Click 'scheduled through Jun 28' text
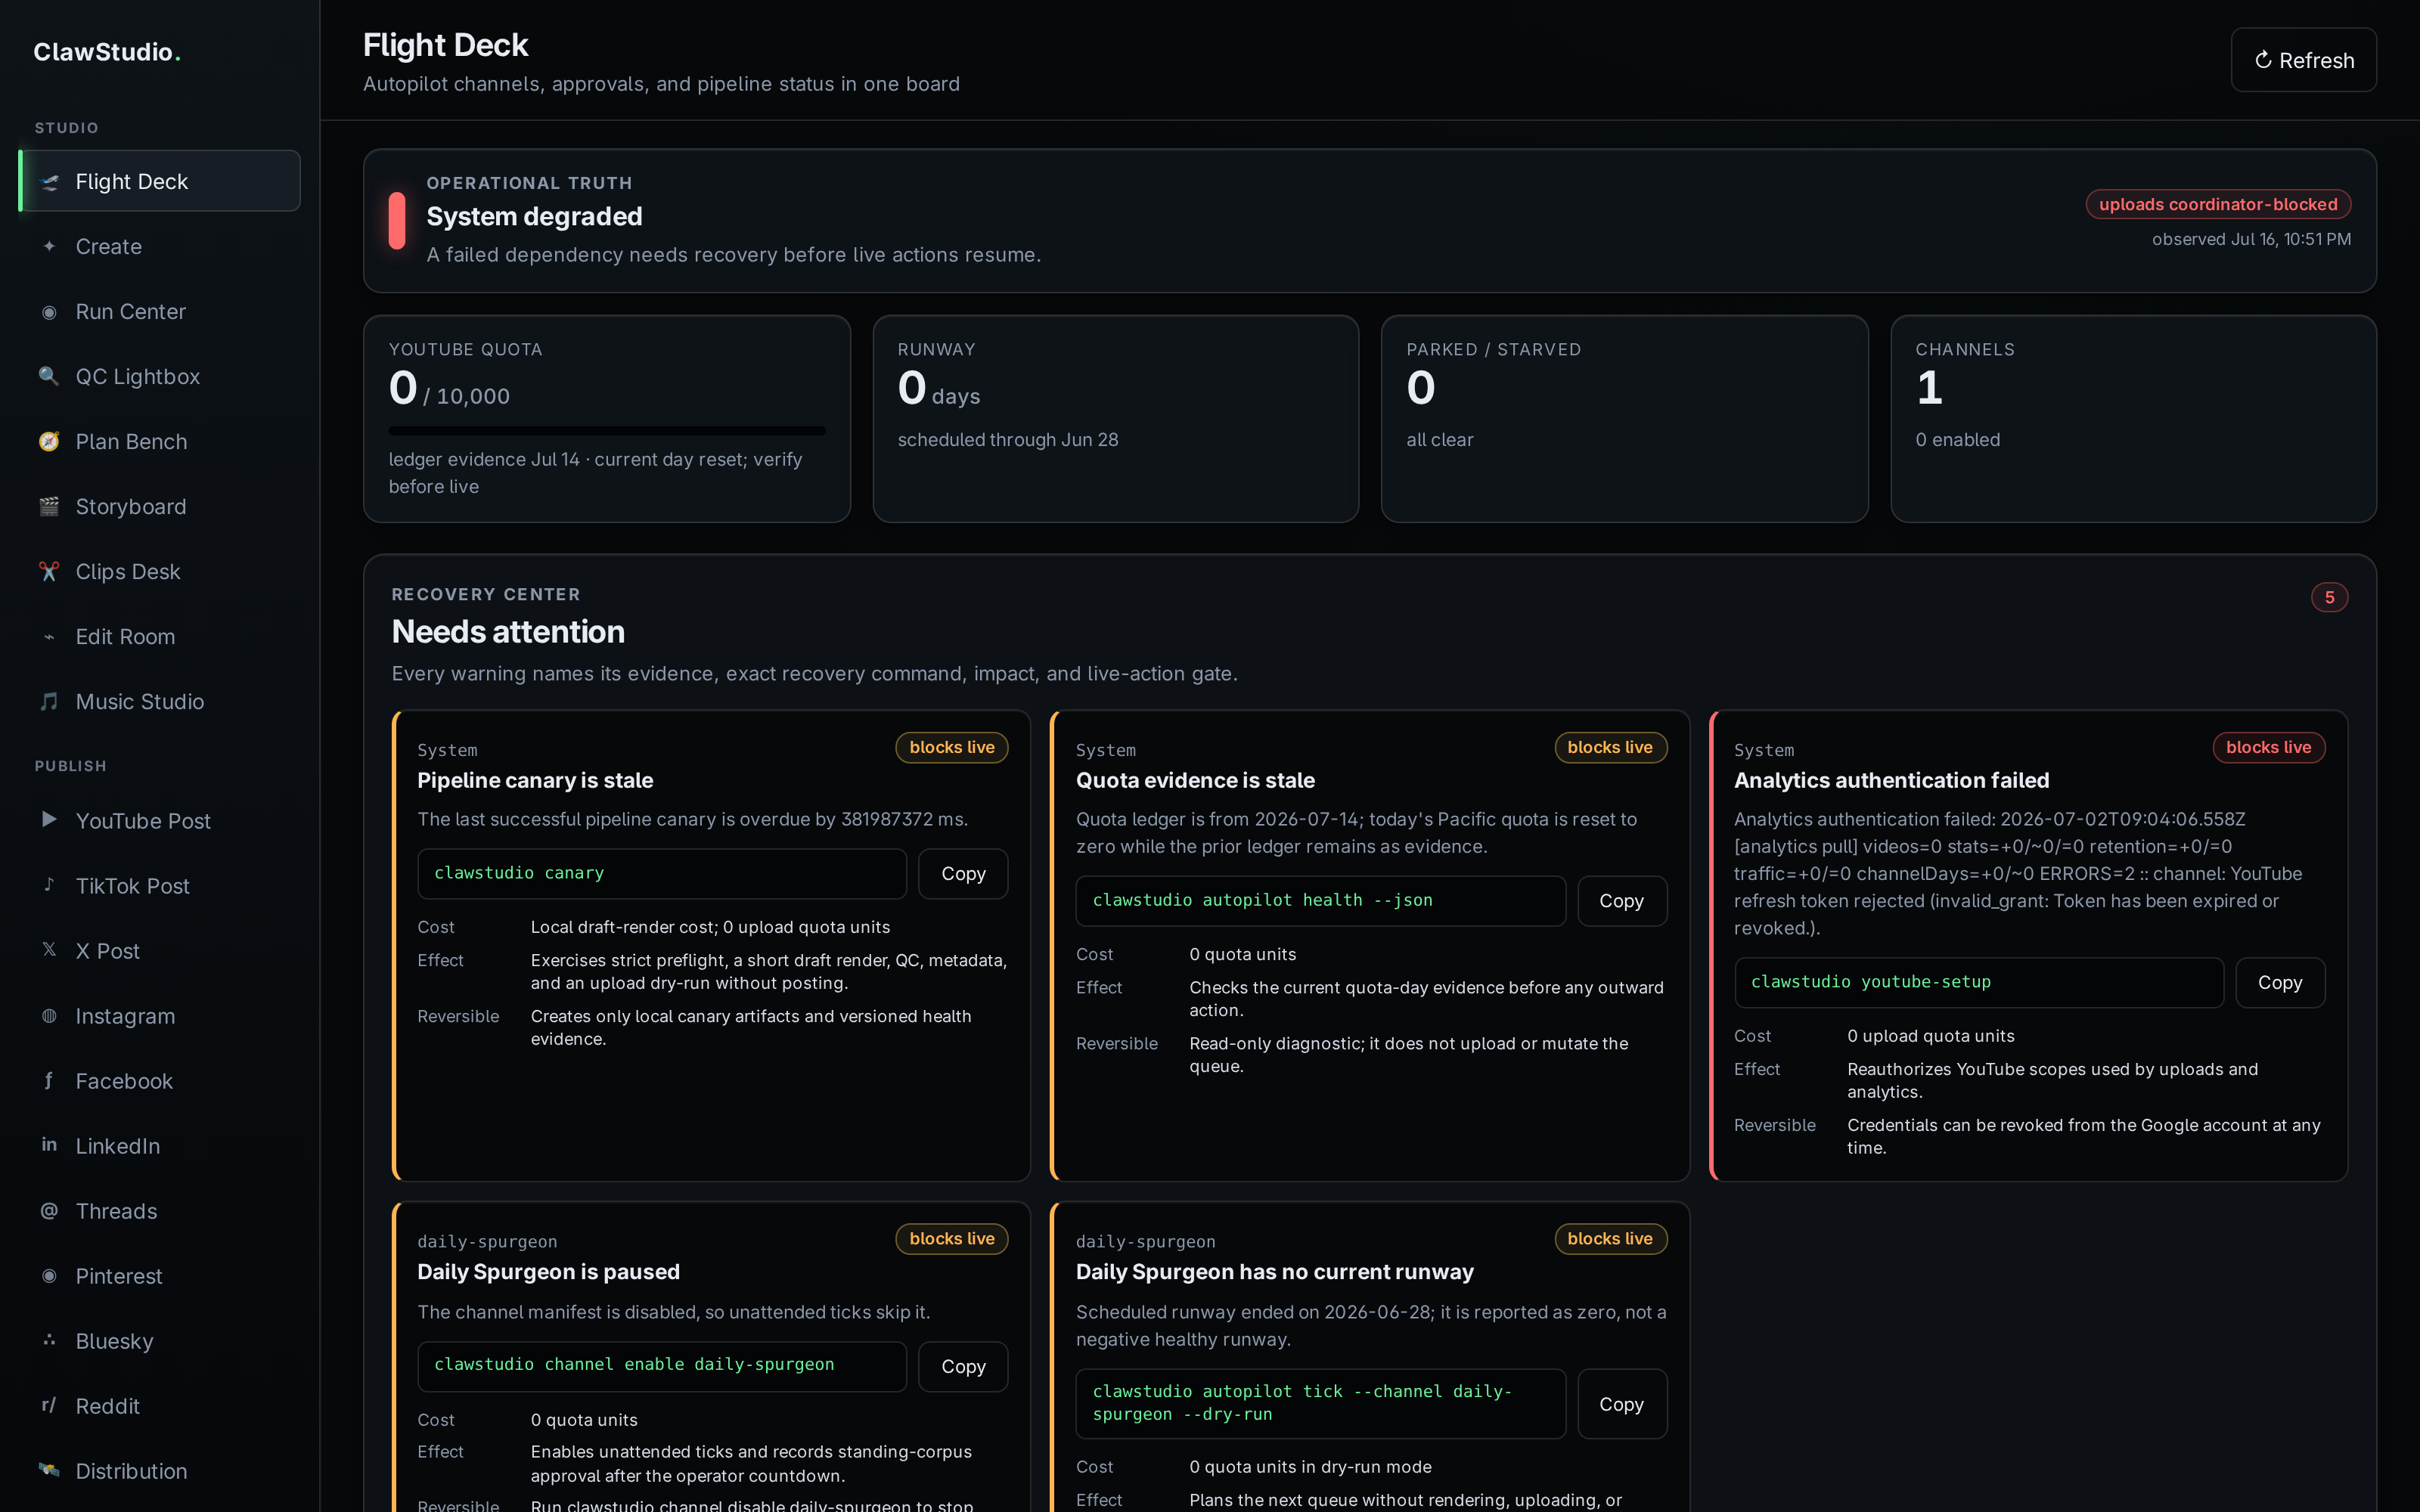This screenshot has height=1512, width=2420. (x=1007, y=440)
